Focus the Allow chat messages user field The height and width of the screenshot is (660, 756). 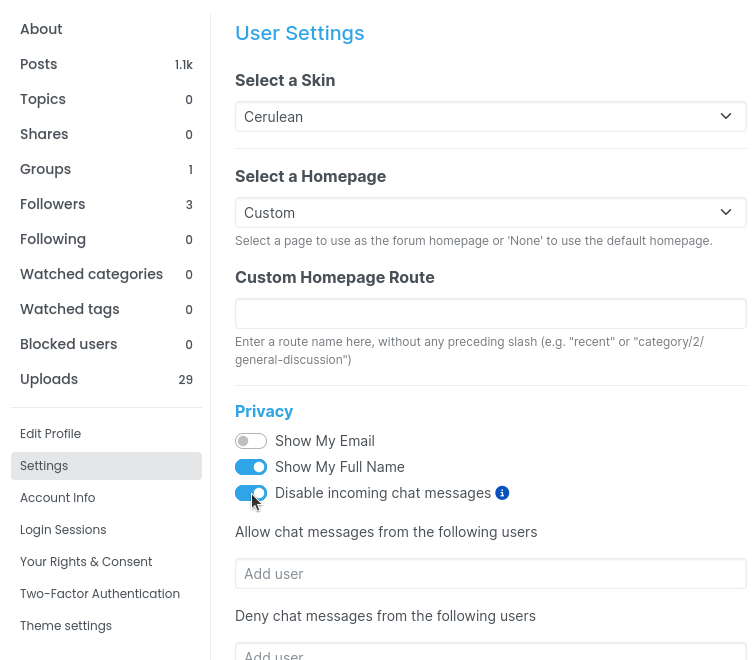pos(490,574)
